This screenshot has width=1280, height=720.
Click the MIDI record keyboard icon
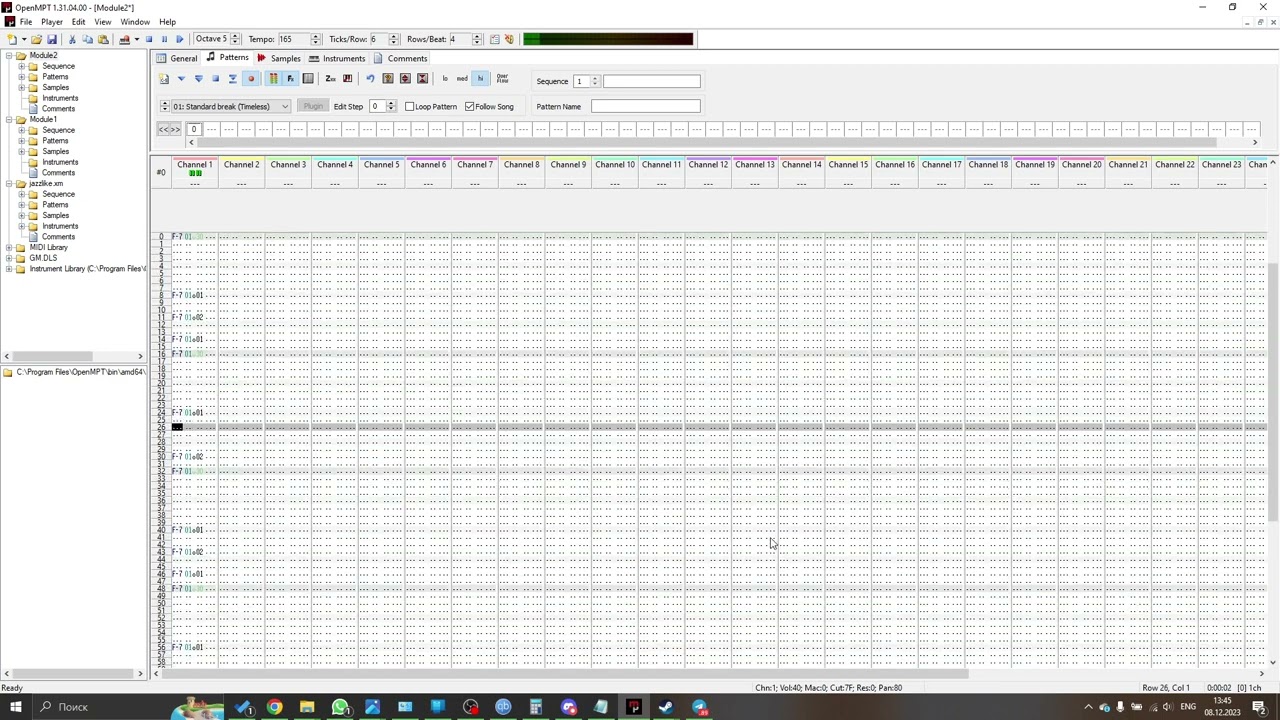click(x=124, y=39)
